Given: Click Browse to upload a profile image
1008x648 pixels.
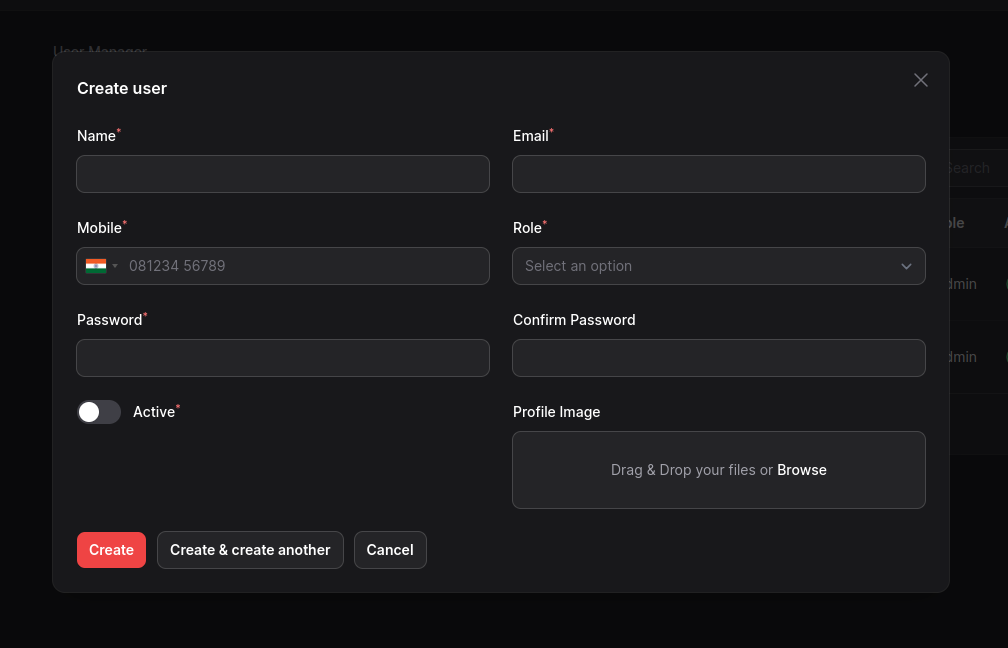Looking at the screenshot, I should coord(801,470).
